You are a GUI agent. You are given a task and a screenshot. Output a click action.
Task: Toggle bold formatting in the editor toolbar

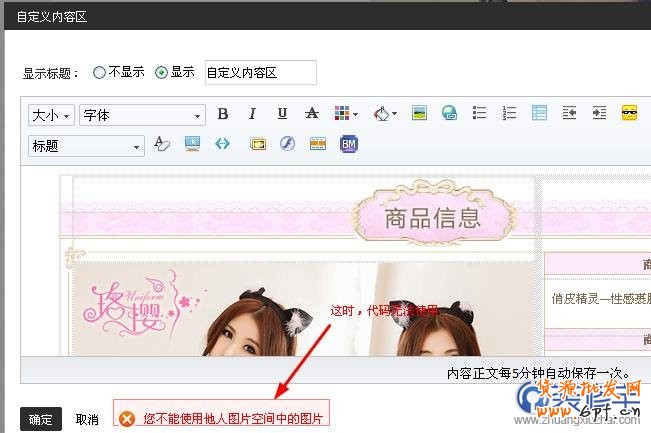(x=223, y=114)
